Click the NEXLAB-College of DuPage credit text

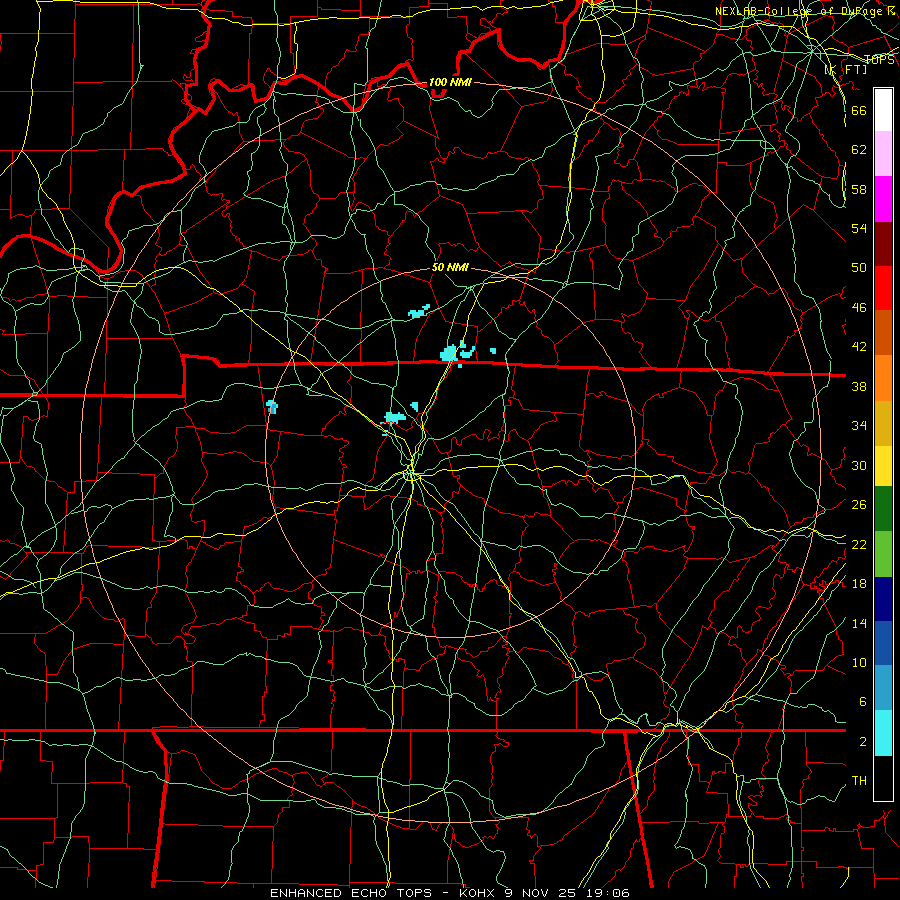[x=805, y=11]
